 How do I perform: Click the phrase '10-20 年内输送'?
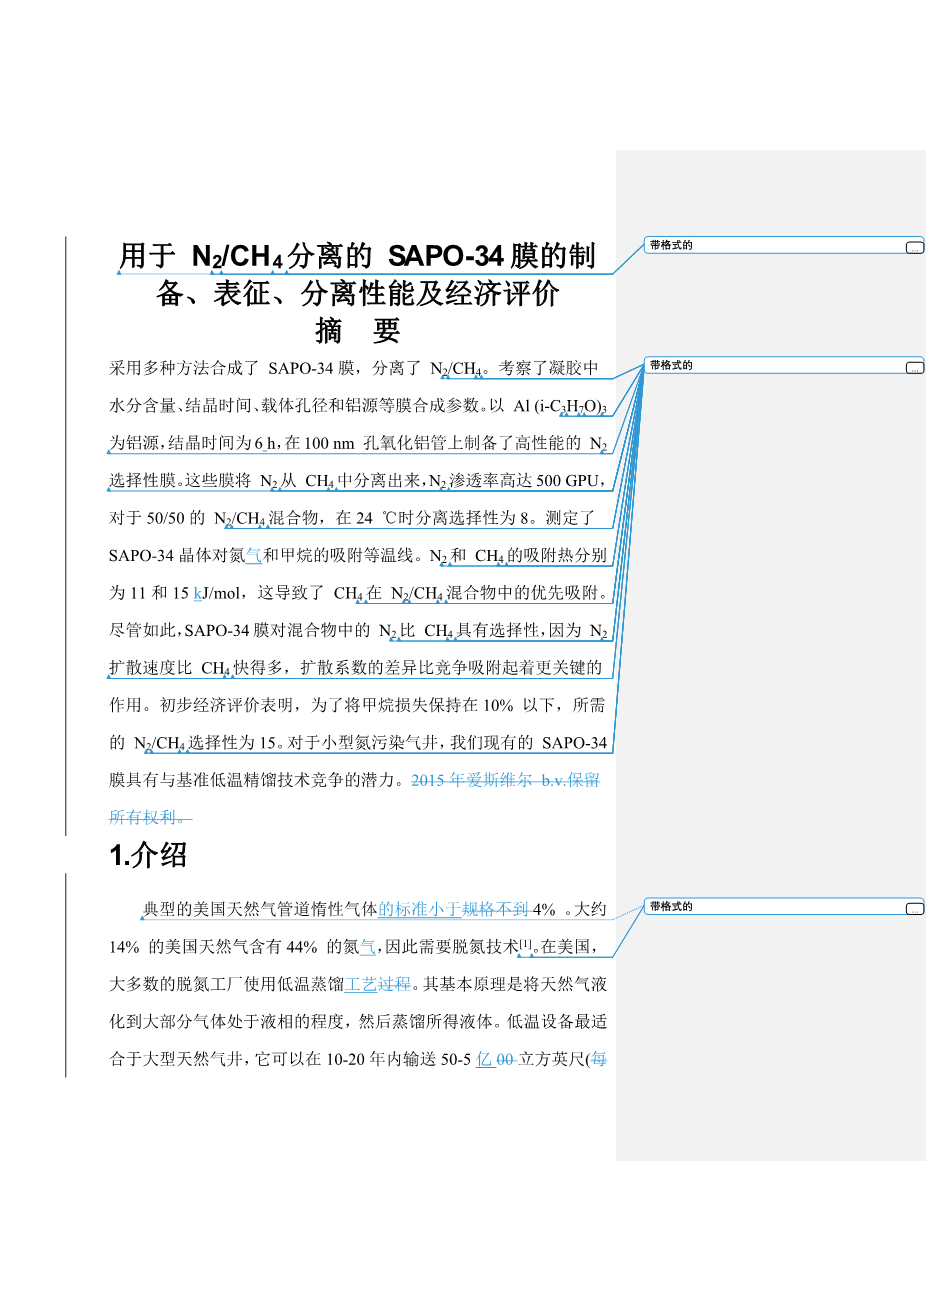point(382,1060)
